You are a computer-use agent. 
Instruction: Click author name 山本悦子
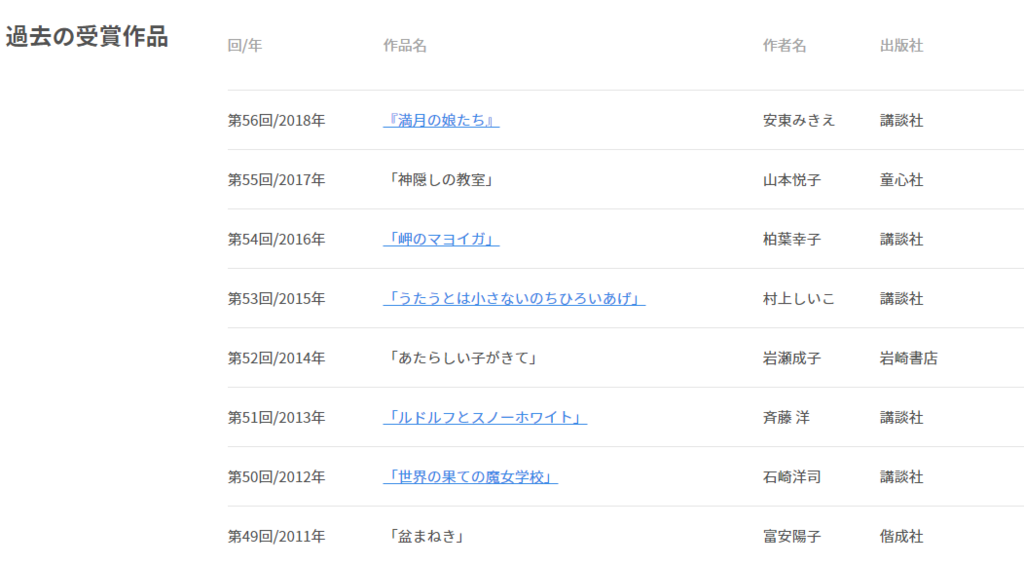pos(792,180)
